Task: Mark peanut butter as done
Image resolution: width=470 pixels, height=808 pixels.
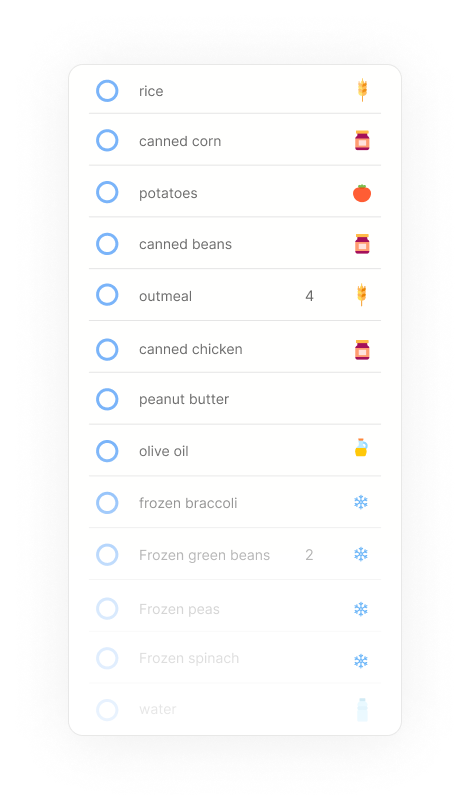Action: pyautogui.click(x=107, y=399)
